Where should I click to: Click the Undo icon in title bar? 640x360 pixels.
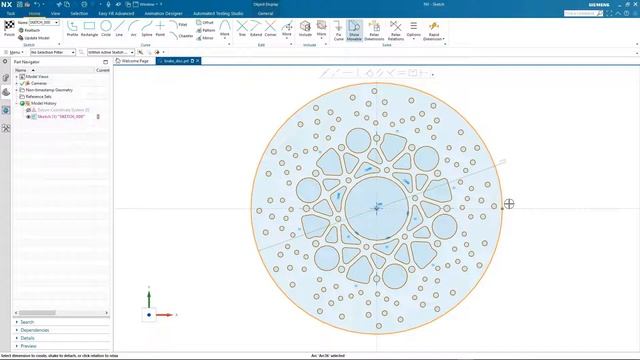tap(37, 4)
